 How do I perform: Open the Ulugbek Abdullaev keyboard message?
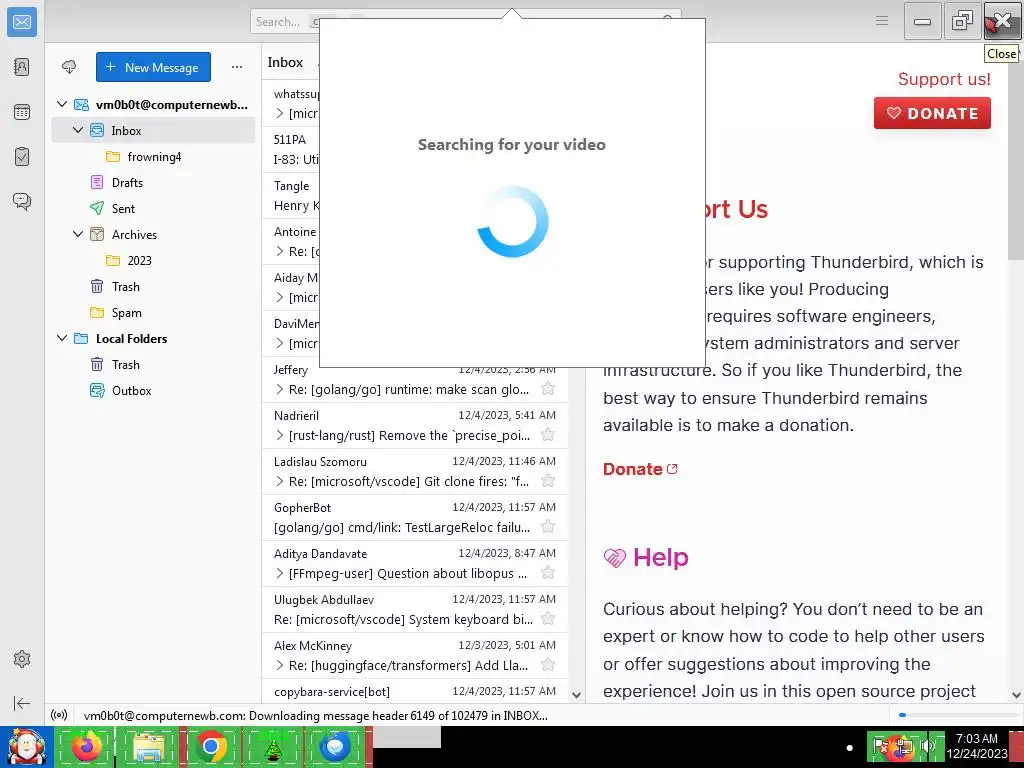[415, 609]
